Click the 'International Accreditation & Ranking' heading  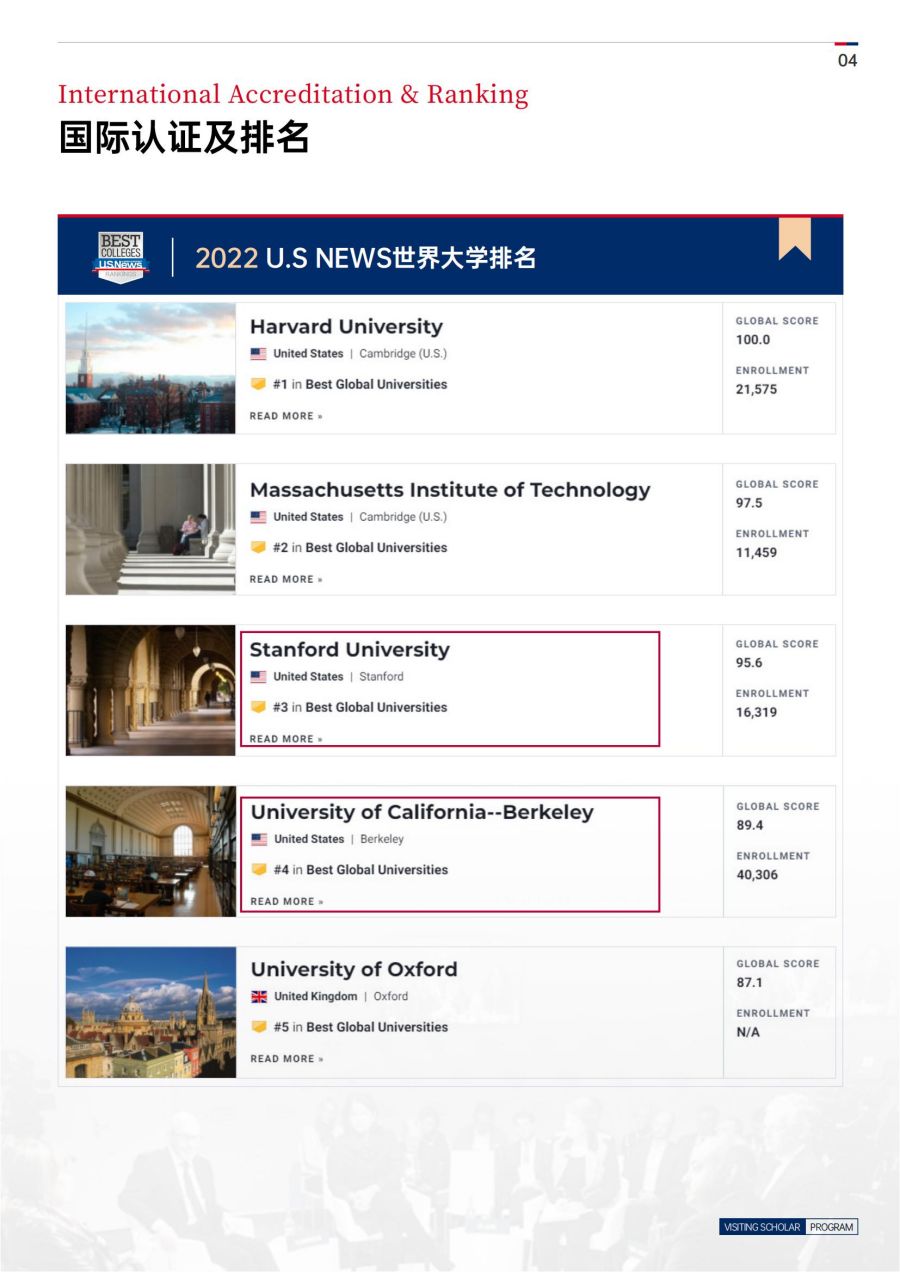[x=293, y=95]
